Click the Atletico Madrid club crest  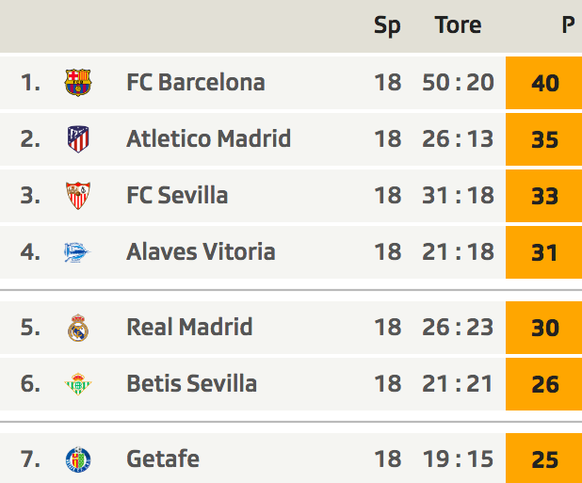pos(78,139)
